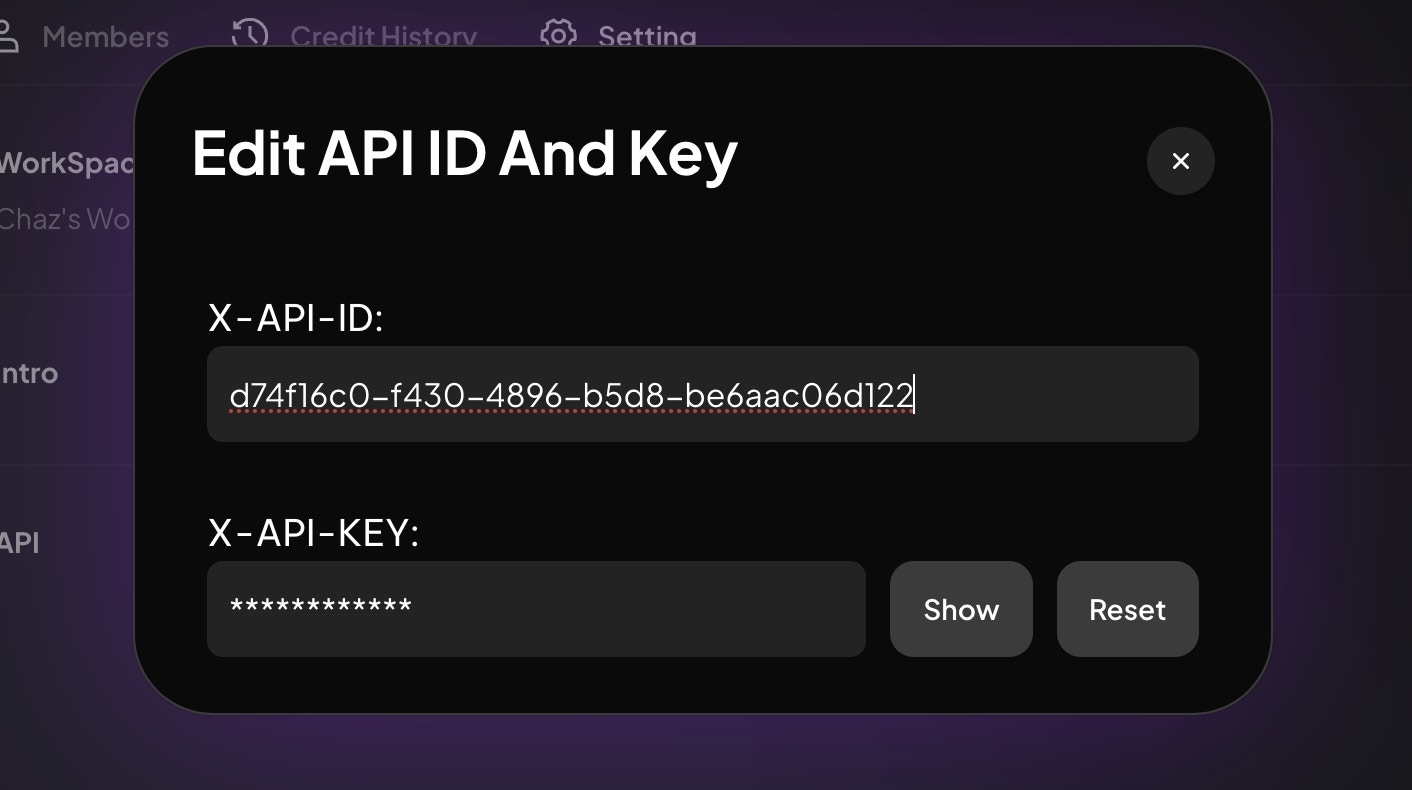Click the Credit History clock icon
The image size is (1412, 790).
click(249, 35)
